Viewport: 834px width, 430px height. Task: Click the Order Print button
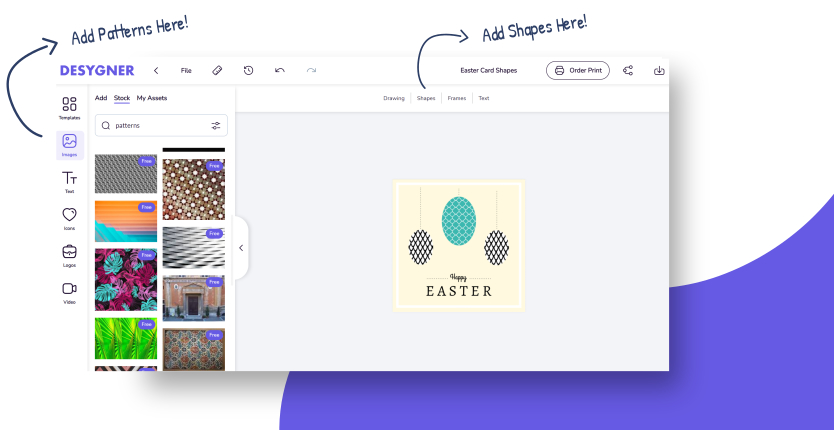(x=577, y=71)
